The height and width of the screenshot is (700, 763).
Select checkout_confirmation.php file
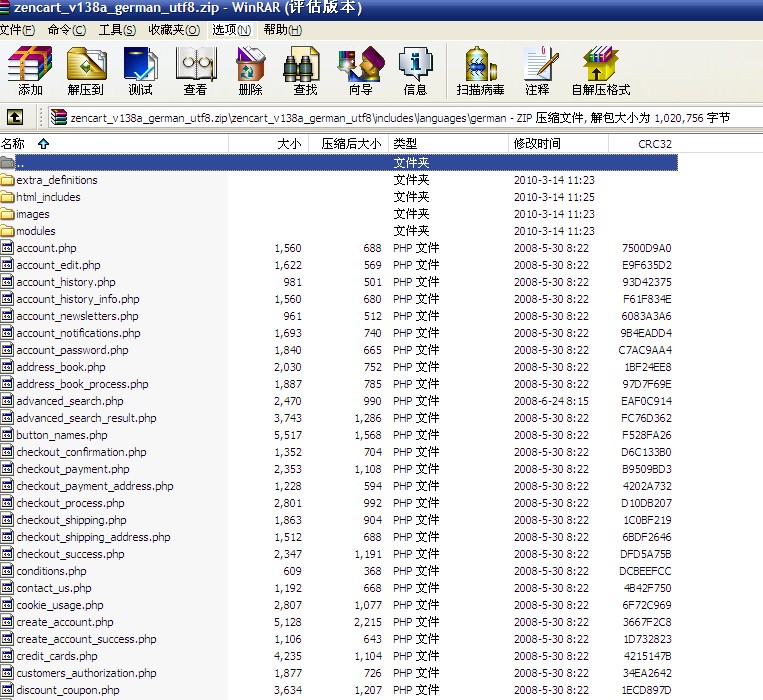click(81, 452)
